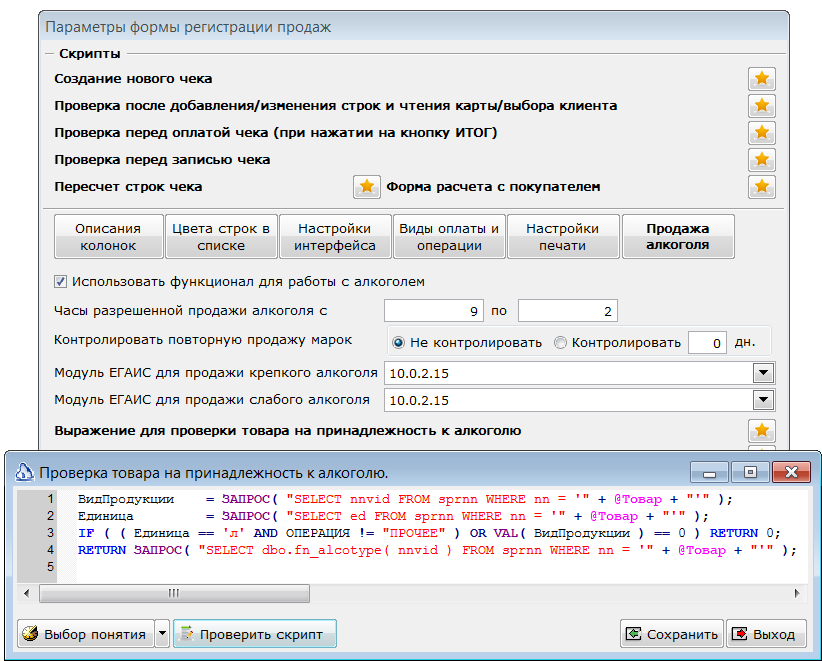Click "Выход" button
The image size is (822, 661).
click(766, 634)
